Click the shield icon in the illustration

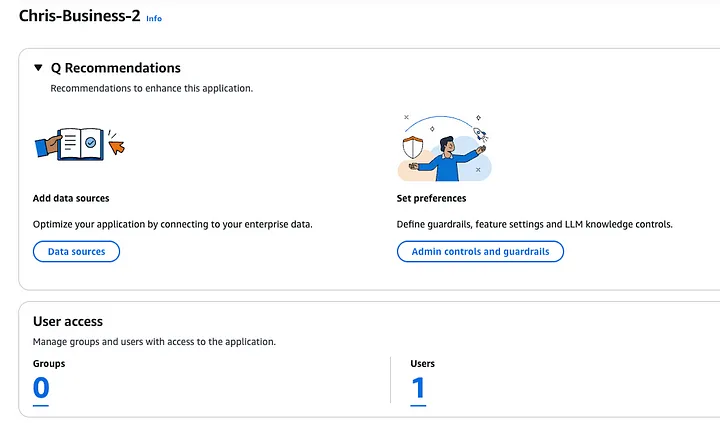[413, 147]
